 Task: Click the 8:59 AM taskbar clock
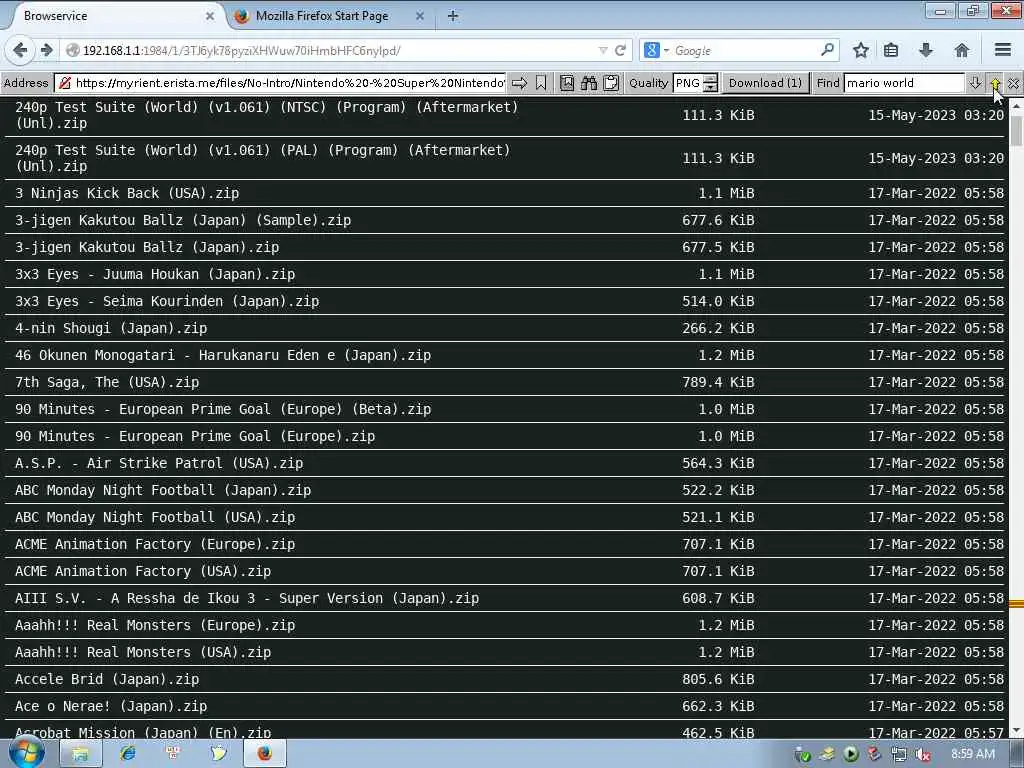972,754
